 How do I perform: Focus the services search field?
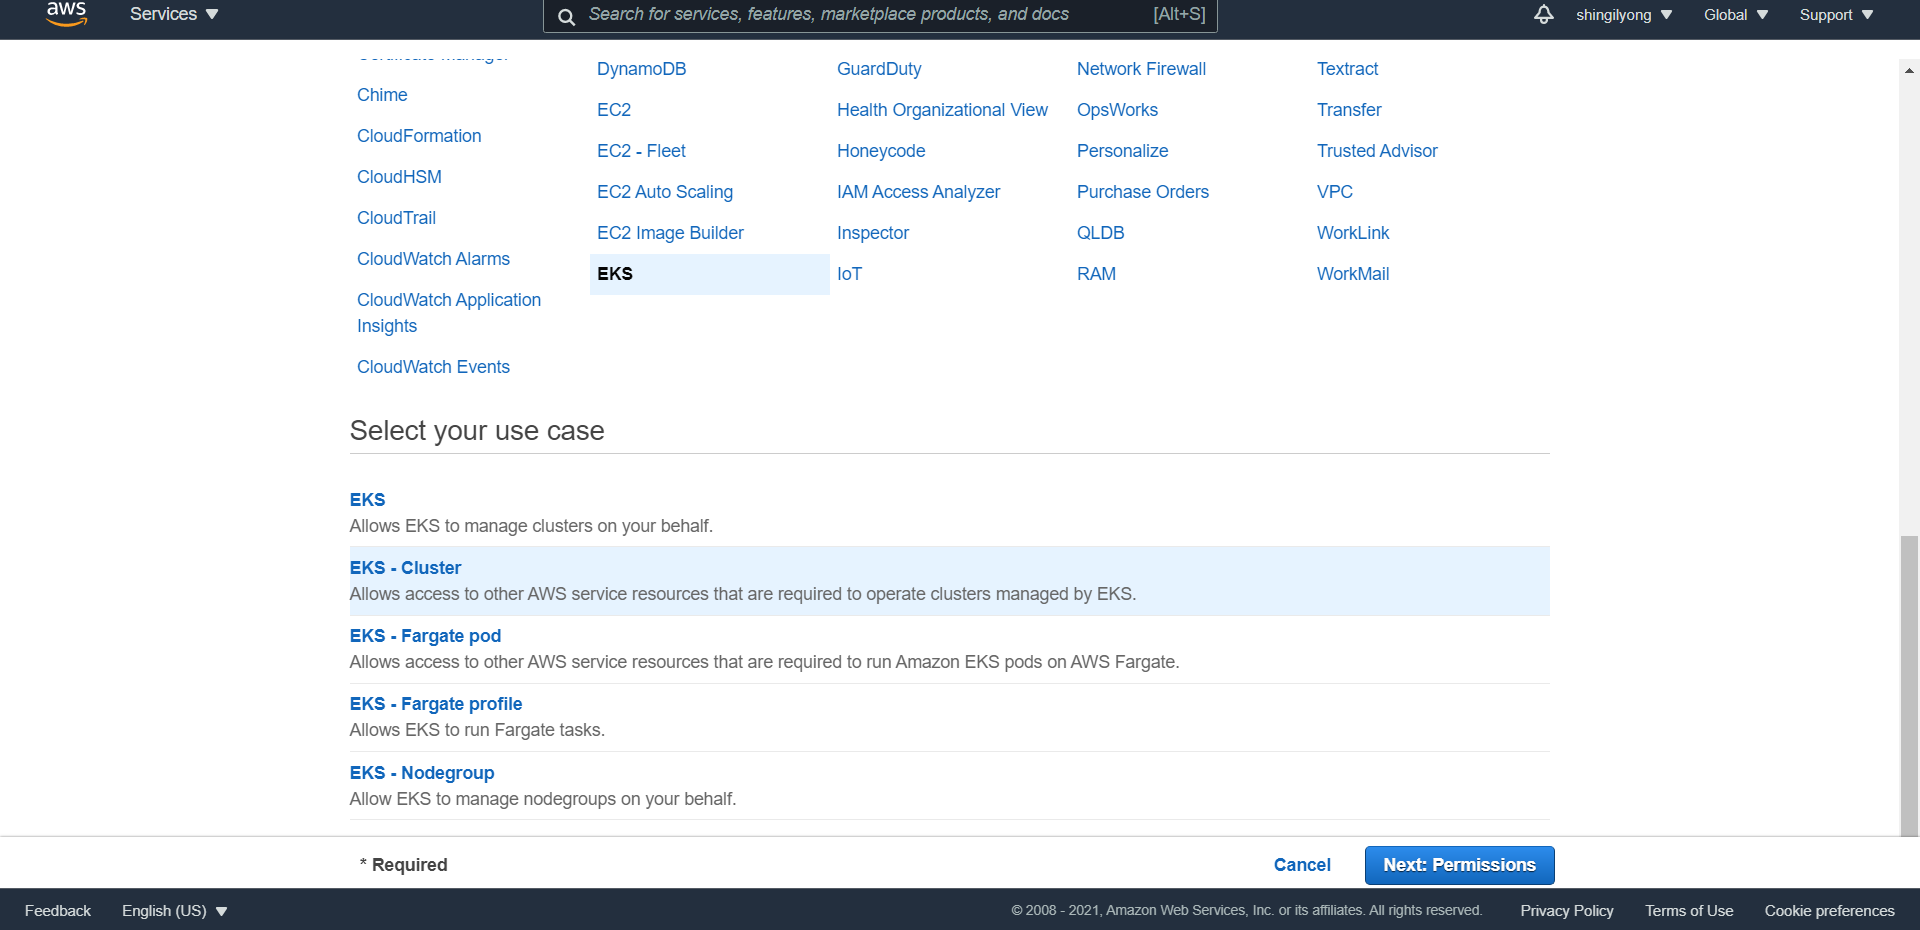(880, 15)
